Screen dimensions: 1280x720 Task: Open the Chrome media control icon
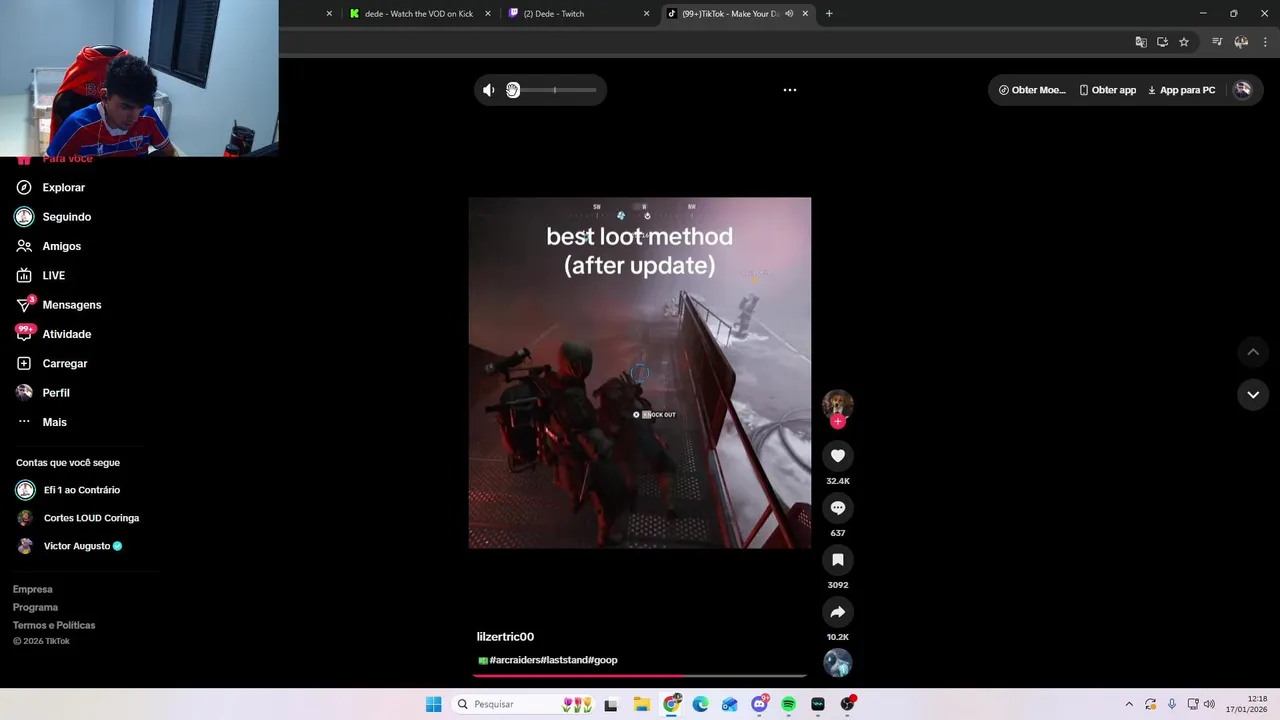[1217, 42]
